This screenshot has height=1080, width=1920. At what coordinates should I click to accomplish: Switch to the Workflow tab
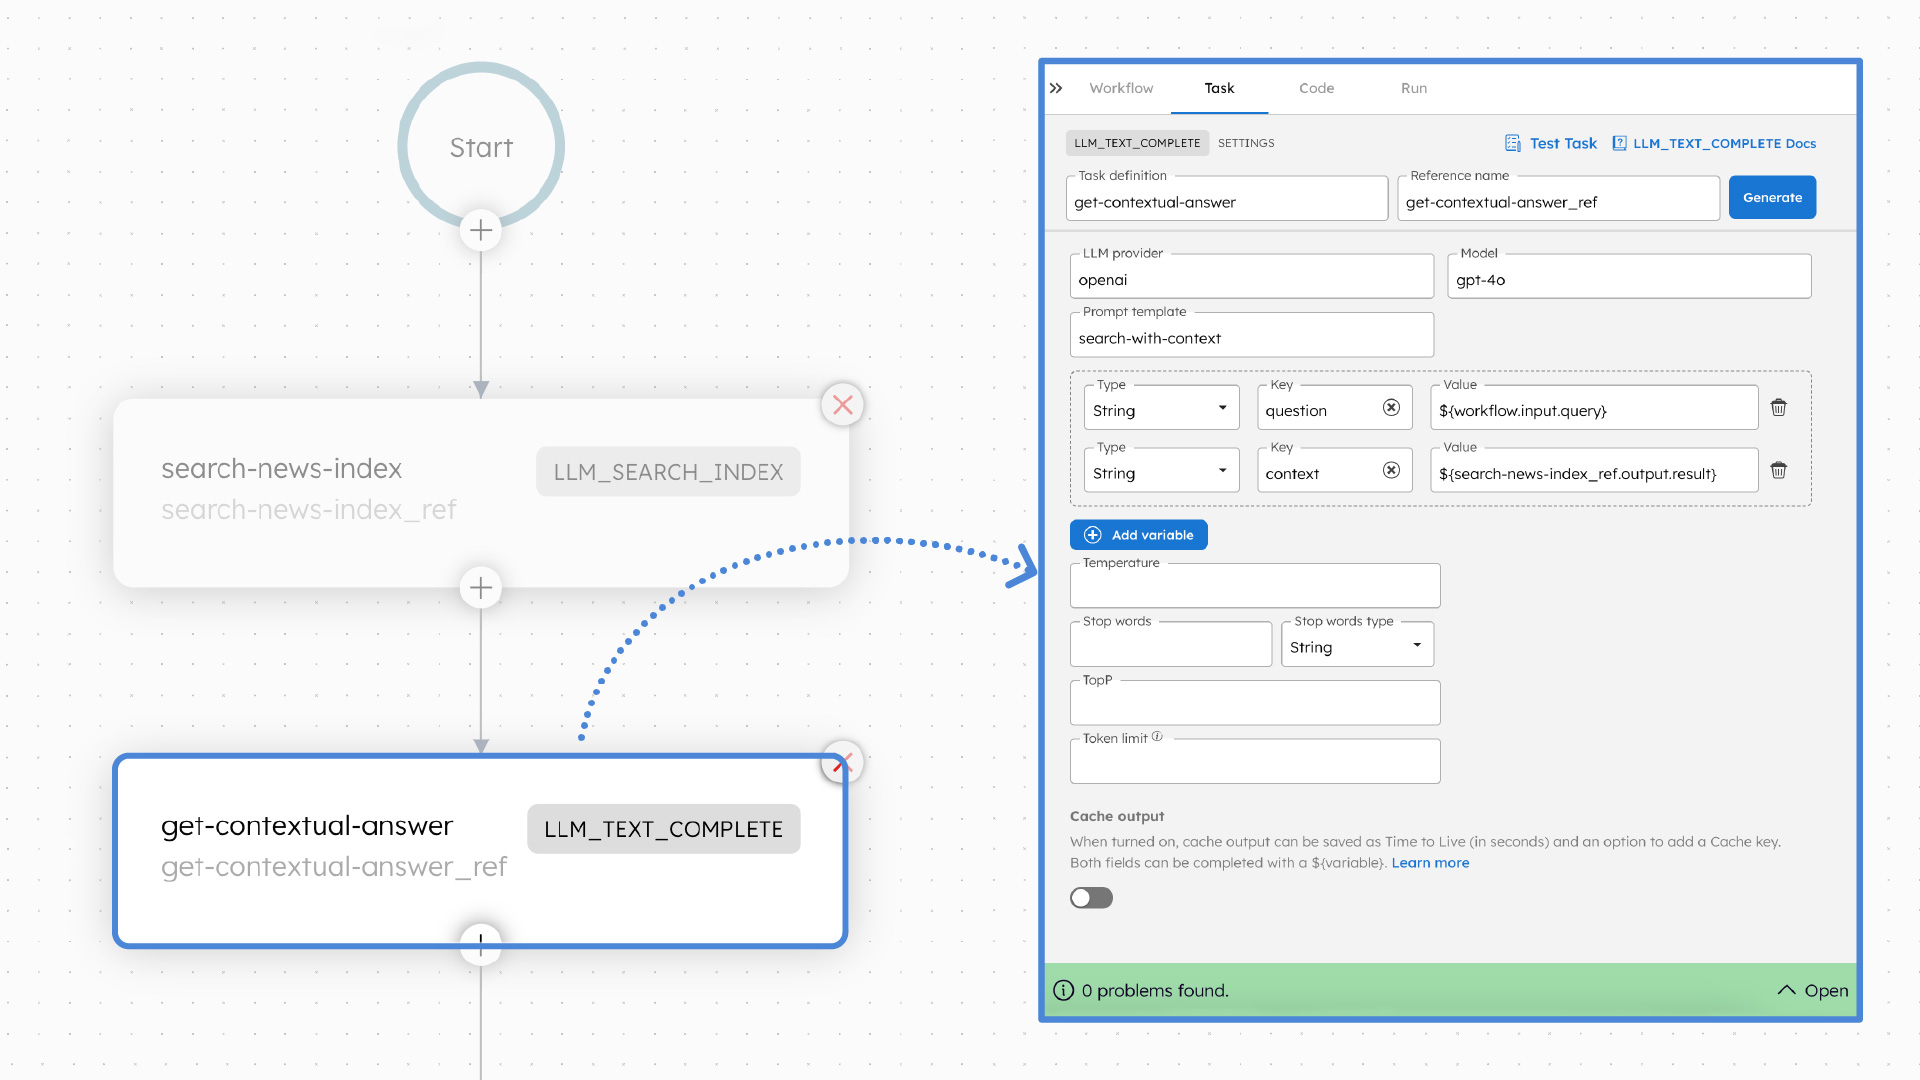tap(1121, 88)
